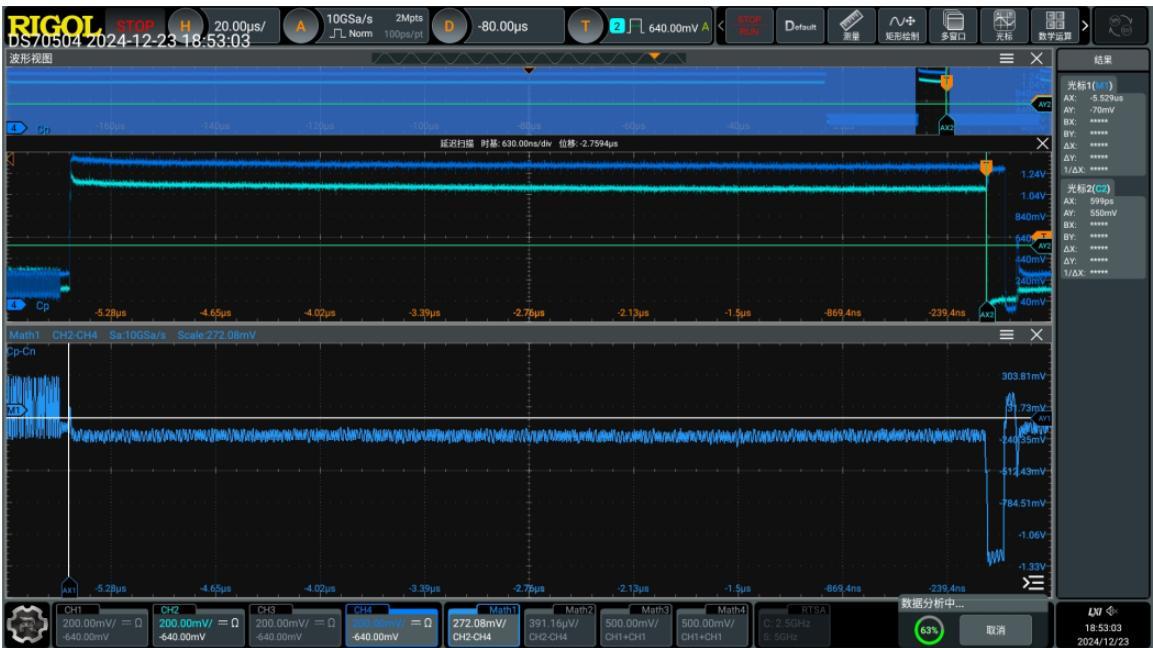Open the 矩形绘制 rectangle draw tool
The image size is (1153, 648).
902,26
